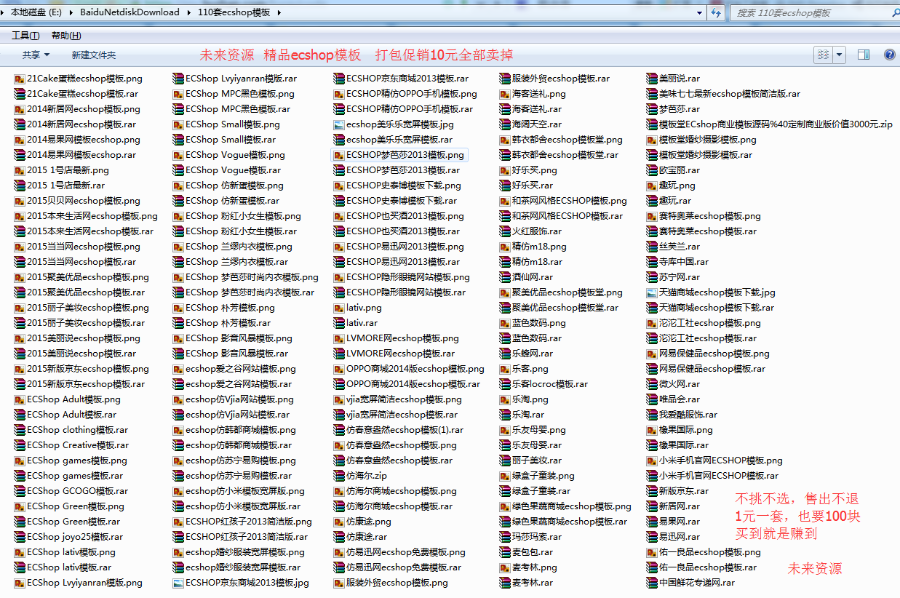900x598 pixels.
Task: Select the ECShop GCOGO模板.rar archive icon
Action: tap(20, 491)
